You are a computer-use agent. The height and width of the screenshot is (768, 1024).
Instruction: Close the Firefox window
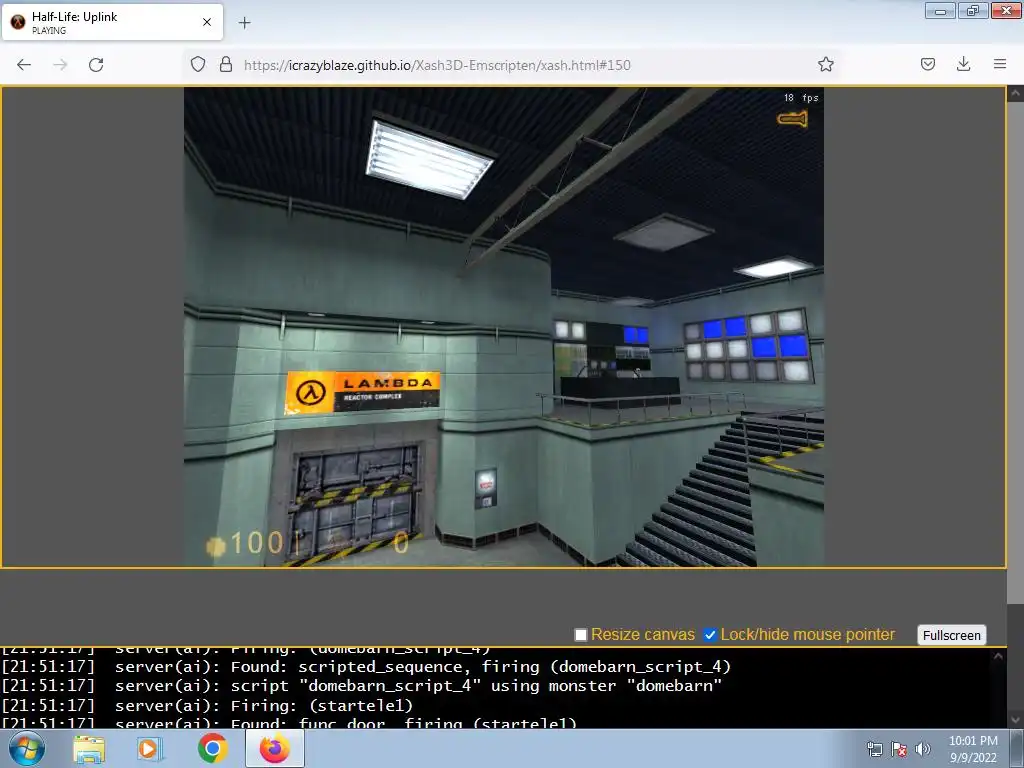[1006, 10]
